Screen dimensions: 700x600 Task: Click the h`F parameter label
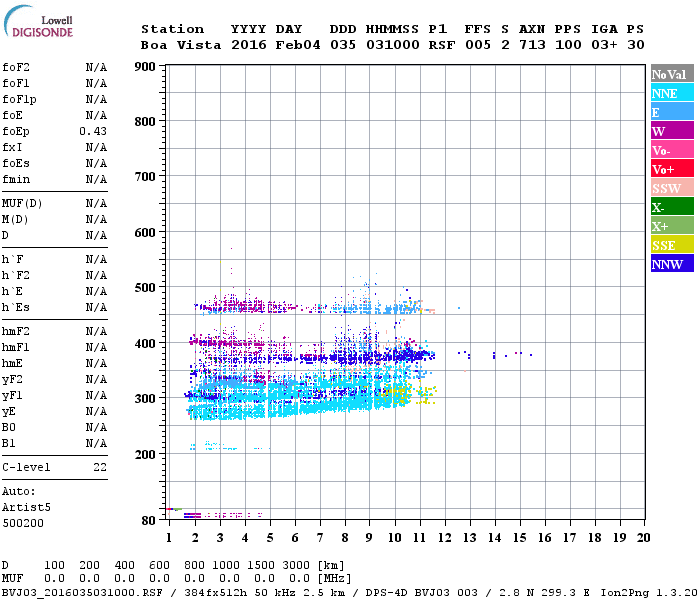pos(12,259)
